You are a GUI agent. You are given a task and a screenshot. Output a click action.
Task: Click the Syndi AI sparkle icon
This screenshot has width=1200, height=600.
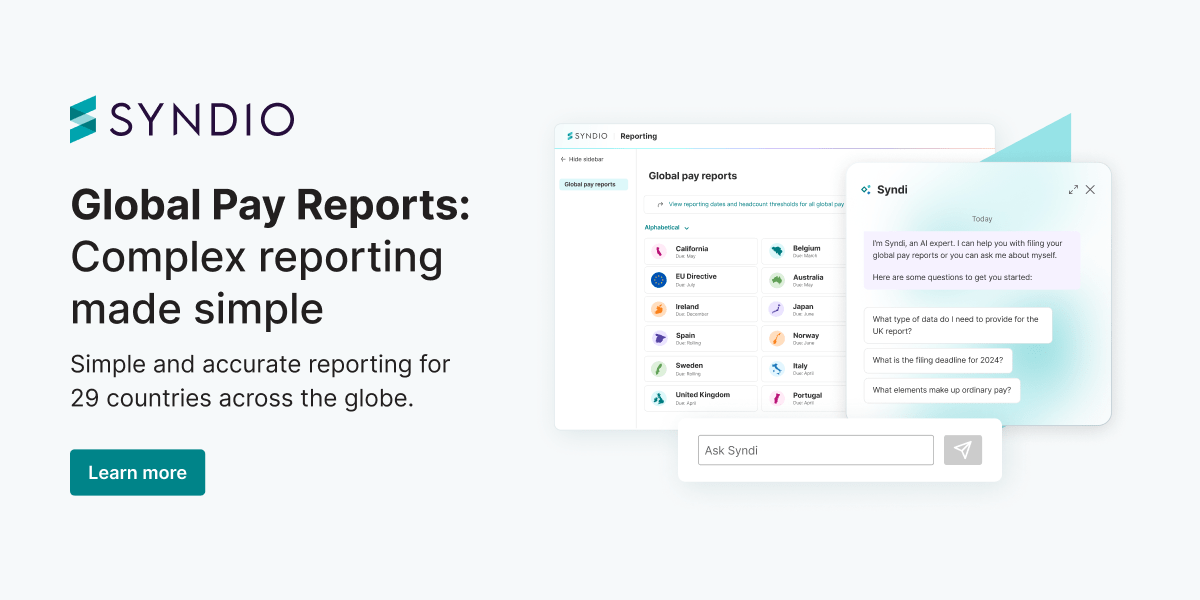(863, 189)
